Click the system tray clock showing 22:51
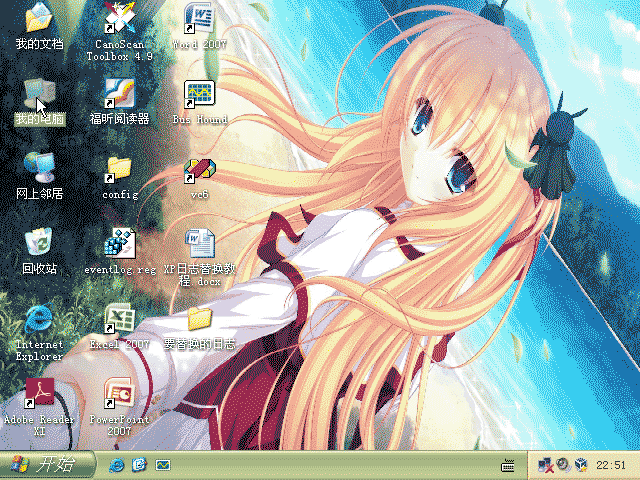Image resolution: width=640 pixels, height=480 pixels. [x=610, y=465]
